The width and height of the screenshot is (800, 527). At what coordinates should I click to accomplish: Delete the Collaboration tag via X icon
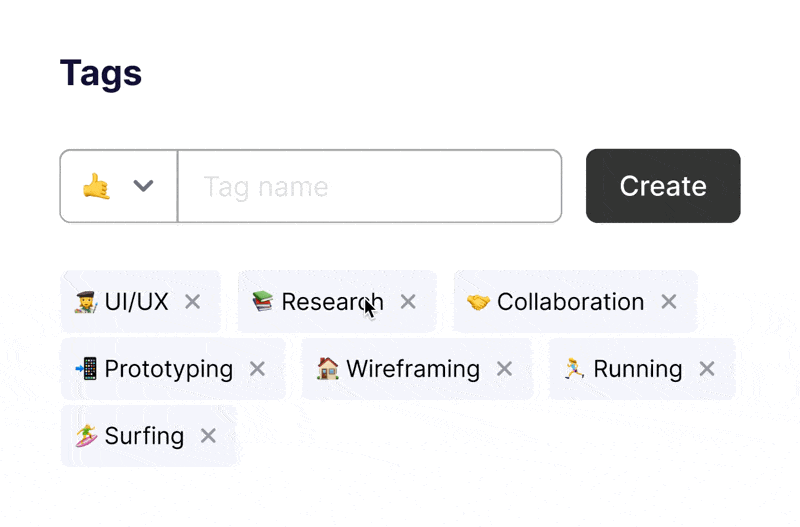669,302
